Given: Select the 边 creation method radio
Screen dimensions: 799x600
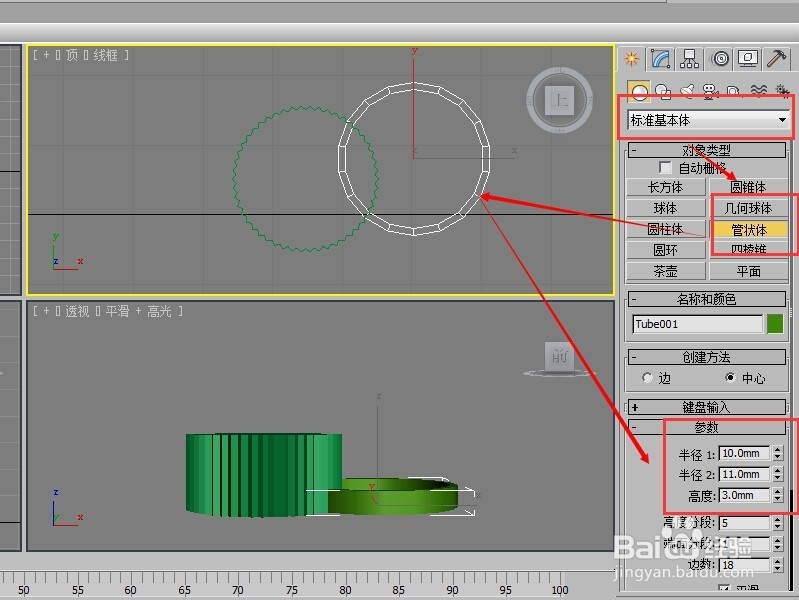Looking at the screenshot, I should [648, 378].
